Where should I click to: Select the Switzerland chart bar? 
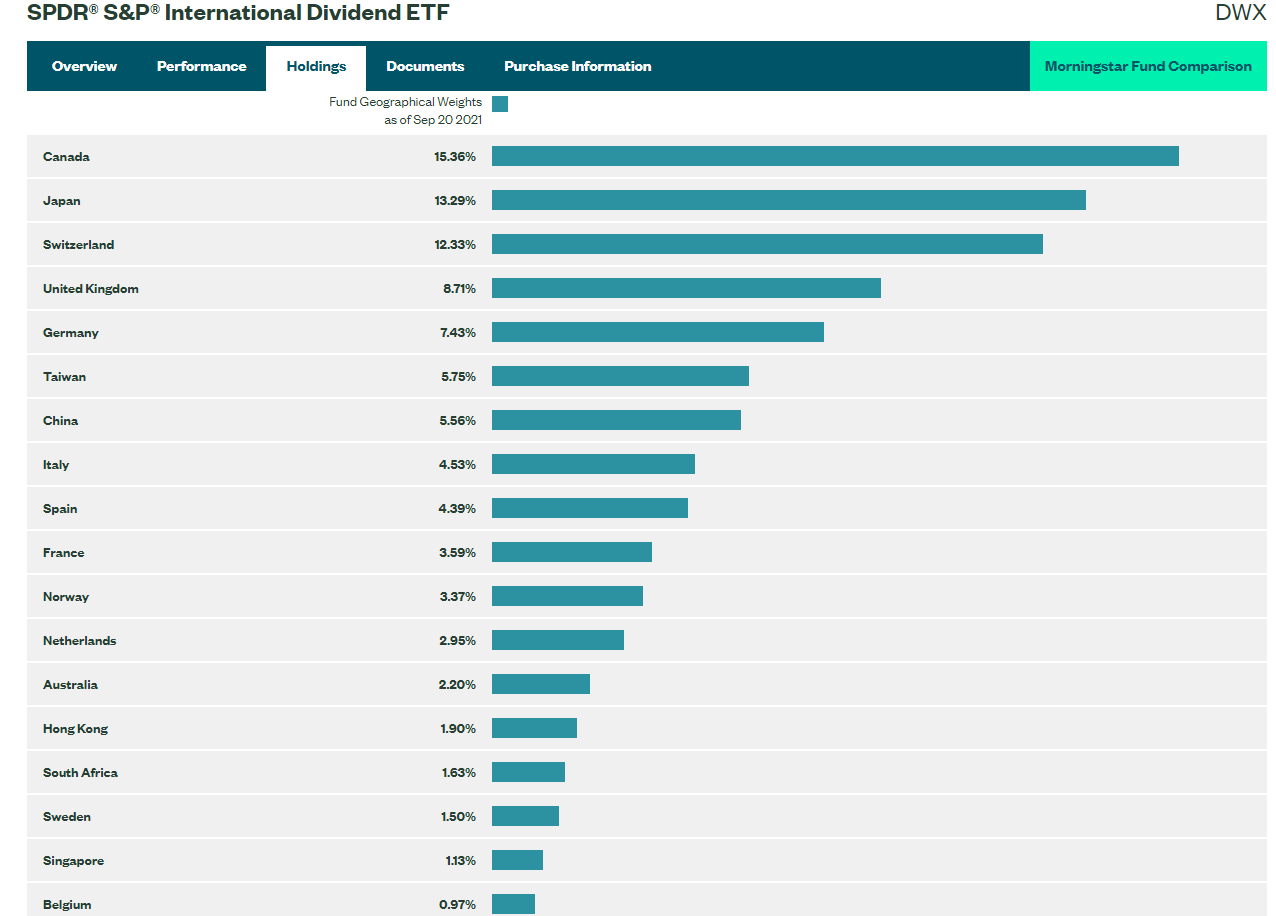(767, 243)
